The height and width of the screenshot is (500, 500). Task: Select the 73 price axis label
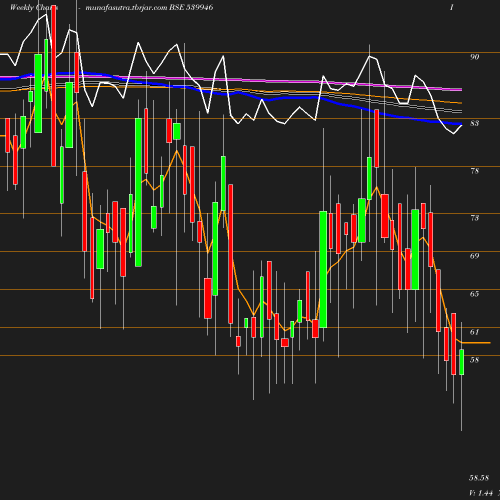[475, 218]
